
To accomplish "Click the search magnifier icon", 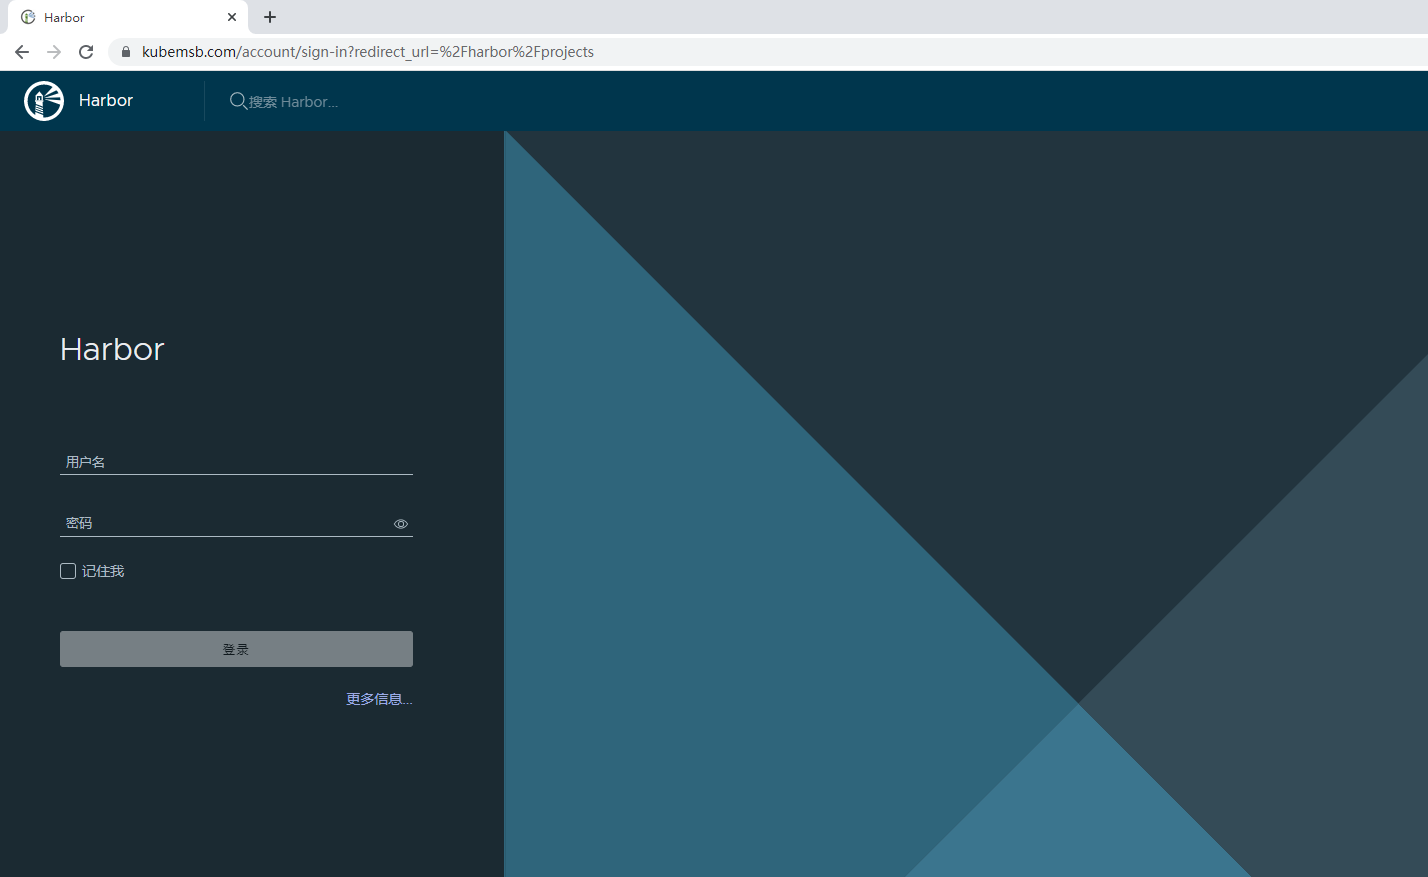I will tap(238, 101).
